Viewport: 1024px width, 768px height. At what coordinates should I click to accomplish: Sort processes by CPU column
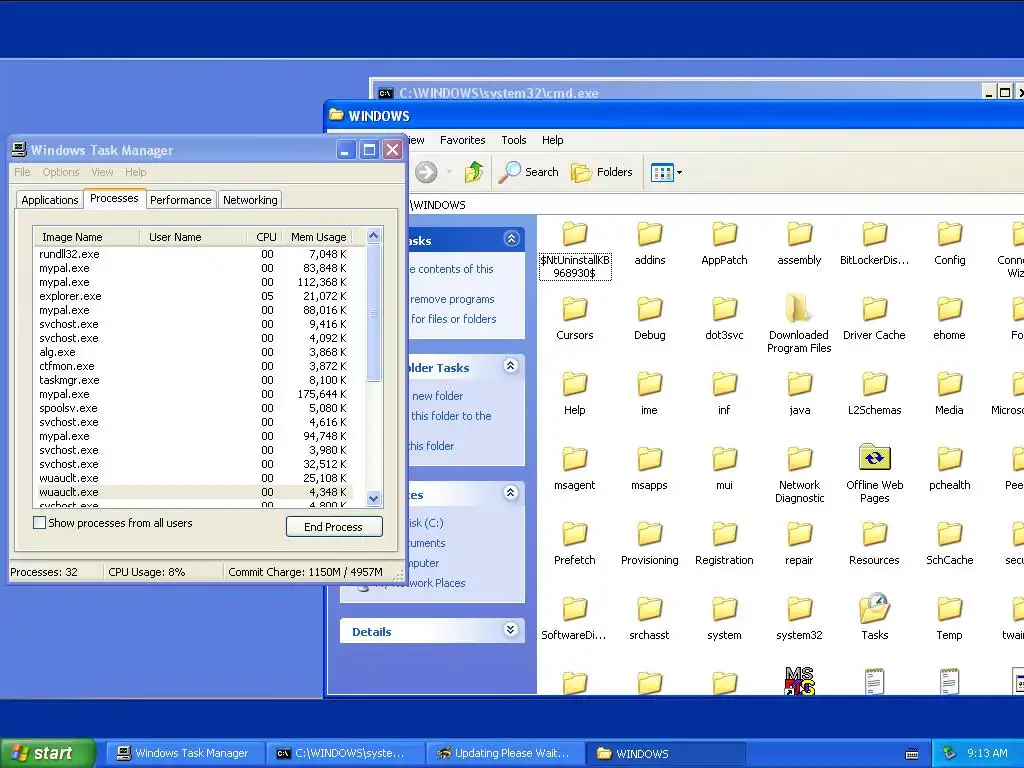(x=264, y=237)
